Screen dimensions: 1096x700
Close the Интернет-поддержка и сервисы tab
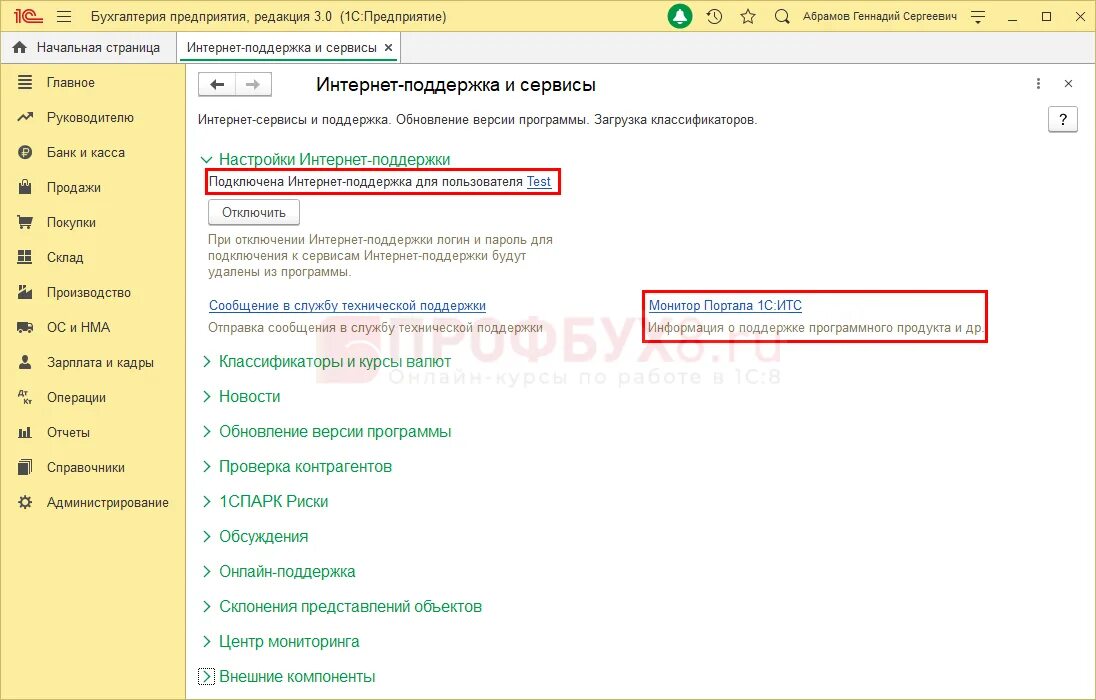click(x=388, y=48)
